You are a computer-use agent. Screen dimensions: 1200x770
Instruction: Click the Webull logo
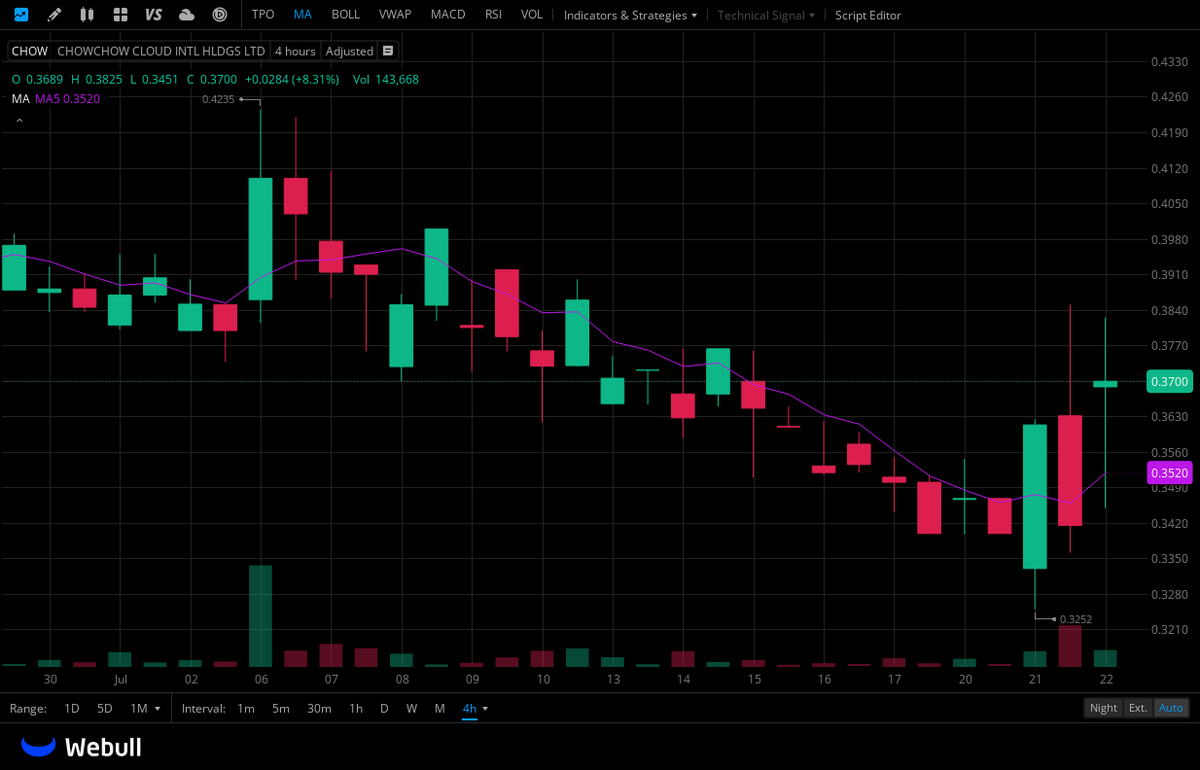(x=82, y=747)
